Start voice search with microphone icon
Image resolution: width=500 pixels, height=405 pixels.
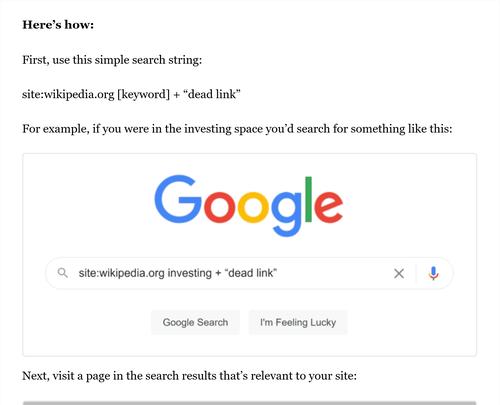[433, 273]
